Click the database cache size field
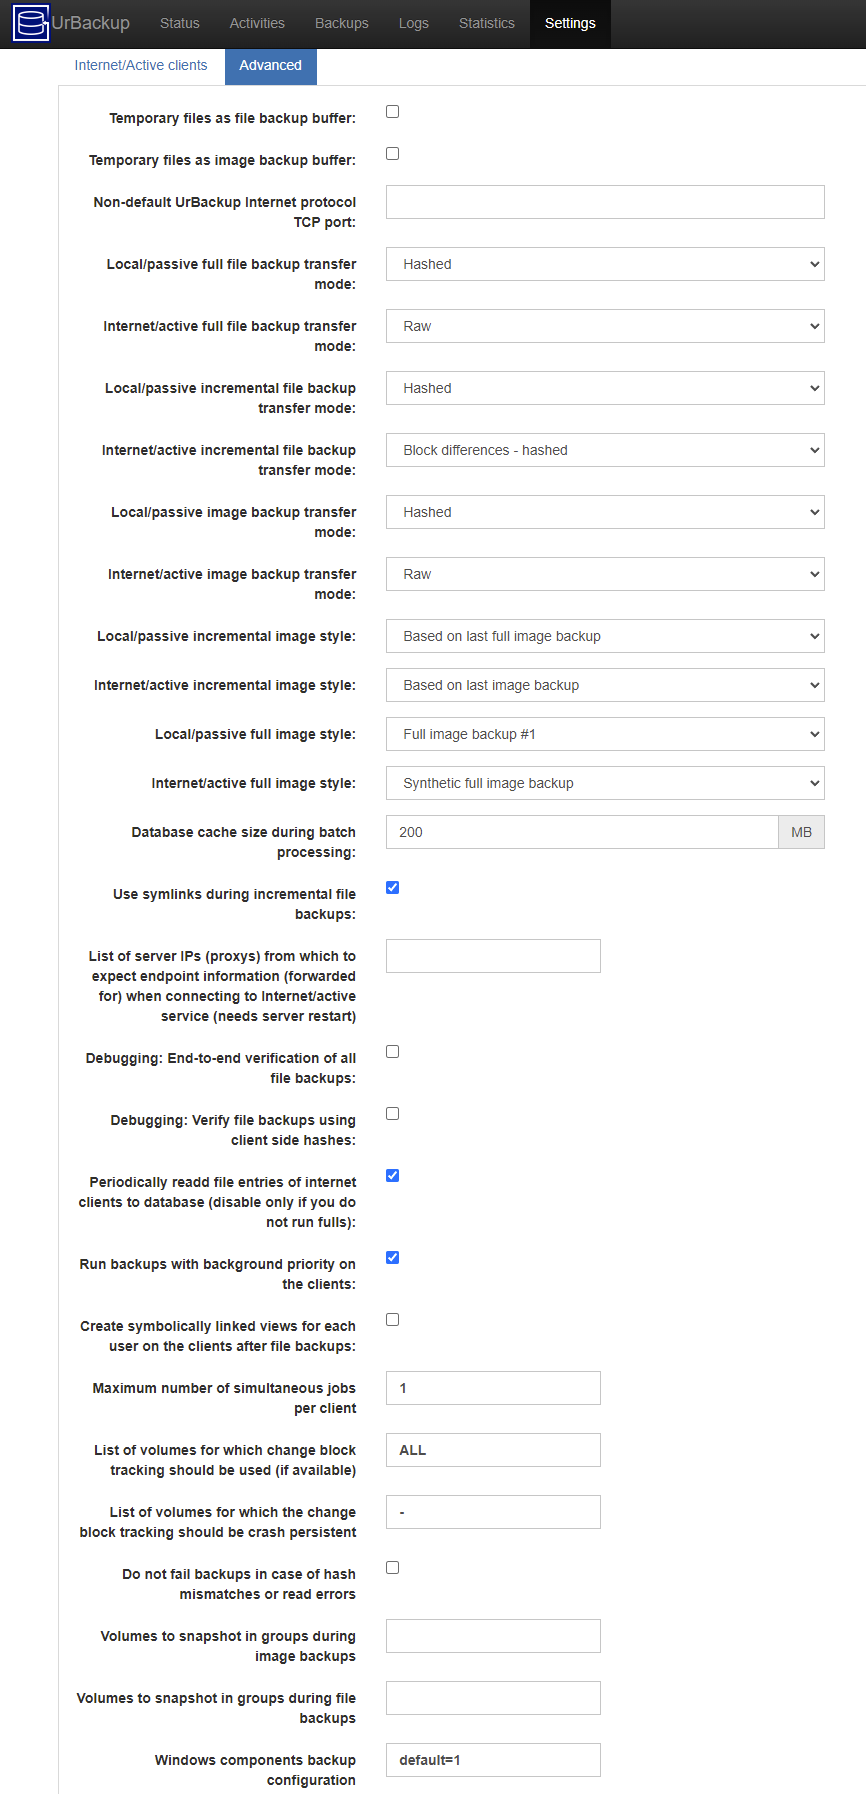 (582, 832)
